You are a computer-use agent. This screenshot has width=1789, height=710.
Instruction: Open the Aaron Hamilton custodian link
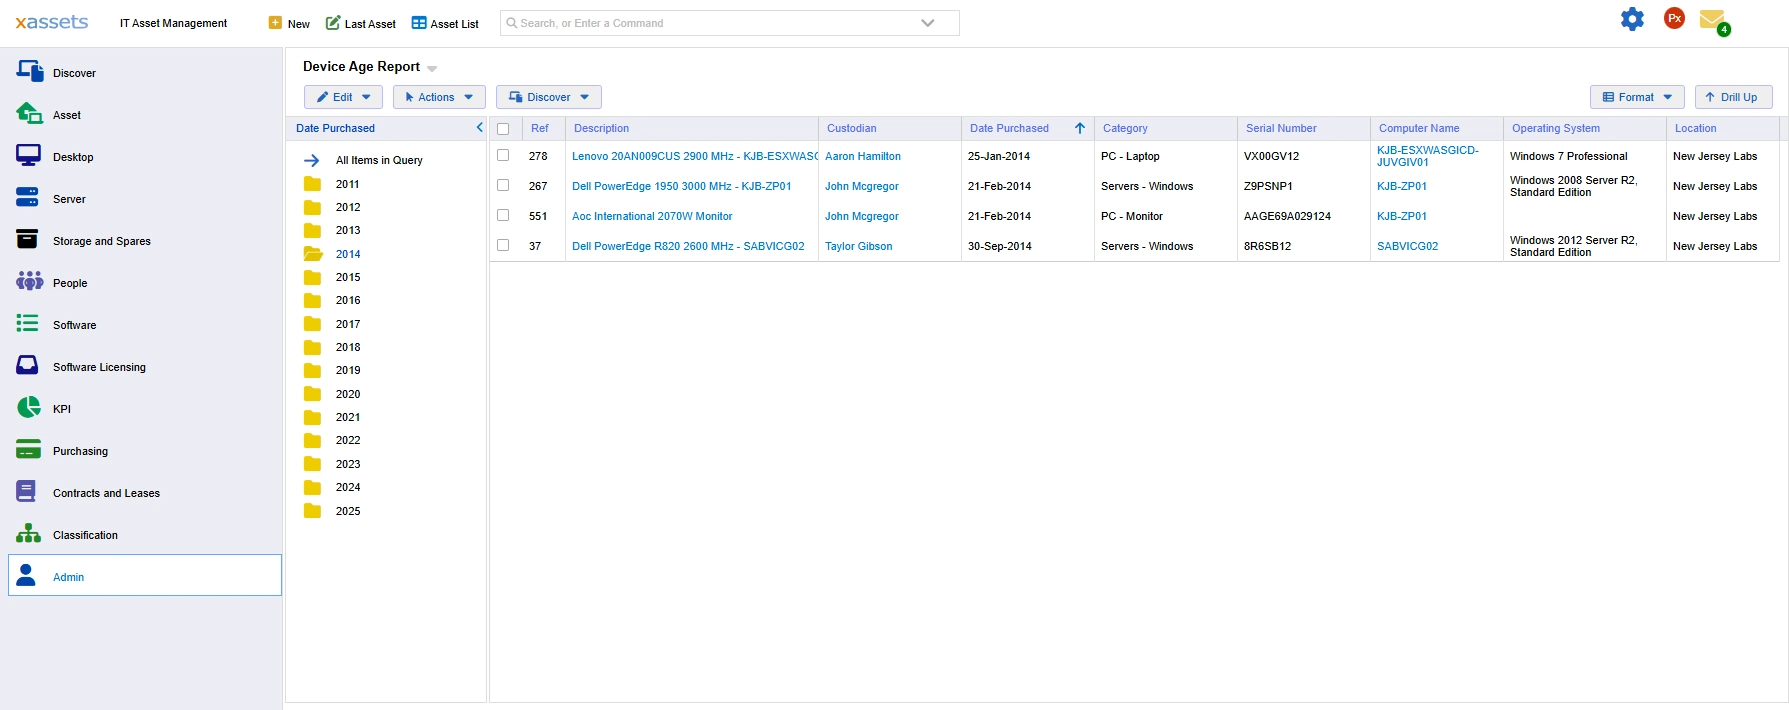click(x=862, y=156)
